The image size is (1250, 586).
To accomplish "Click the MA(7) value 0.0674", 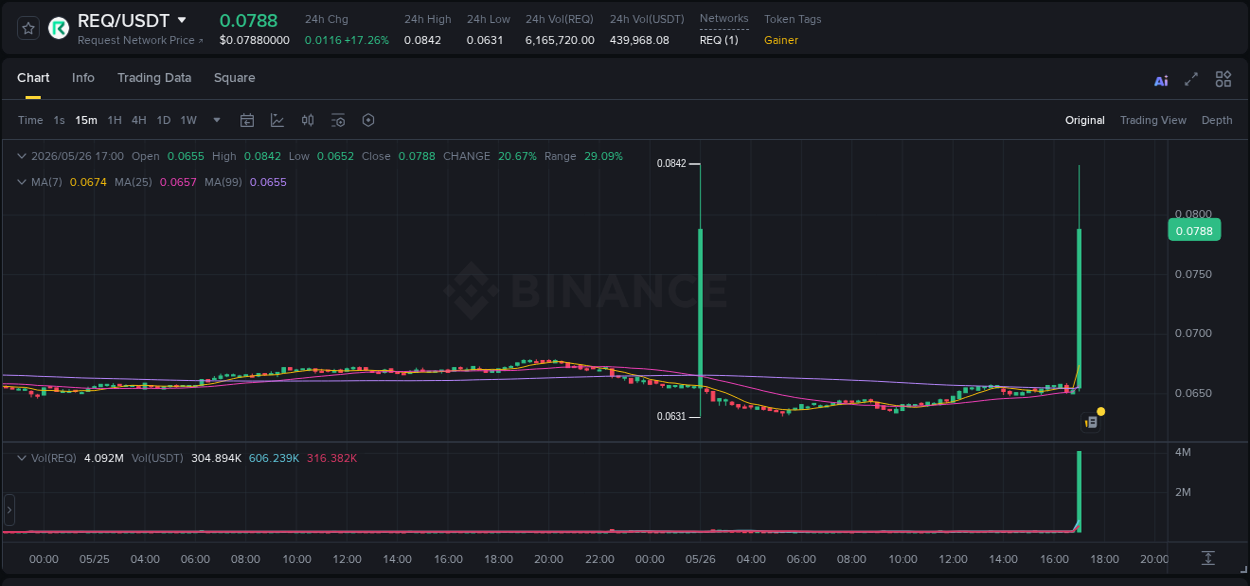I will coord(88,182).
